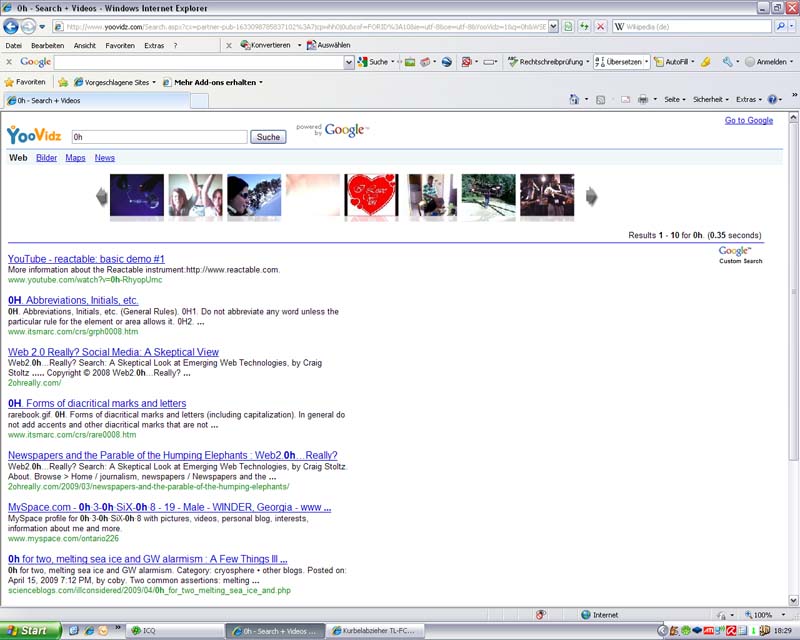
Task: Click the browser Forward arrow button
Action: click(29, 26)
